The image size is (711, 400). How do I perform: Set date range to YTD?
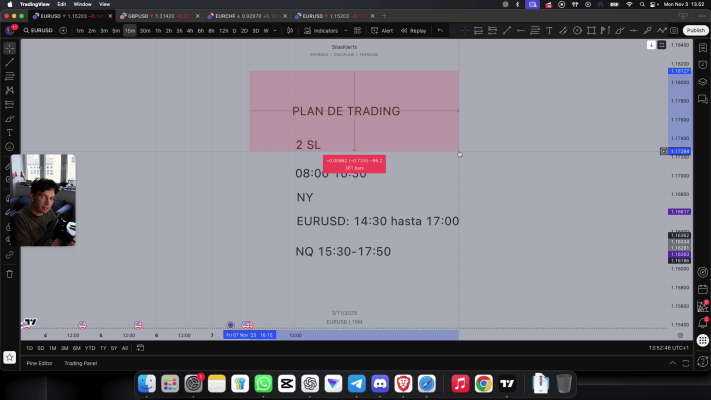[90, 348]
